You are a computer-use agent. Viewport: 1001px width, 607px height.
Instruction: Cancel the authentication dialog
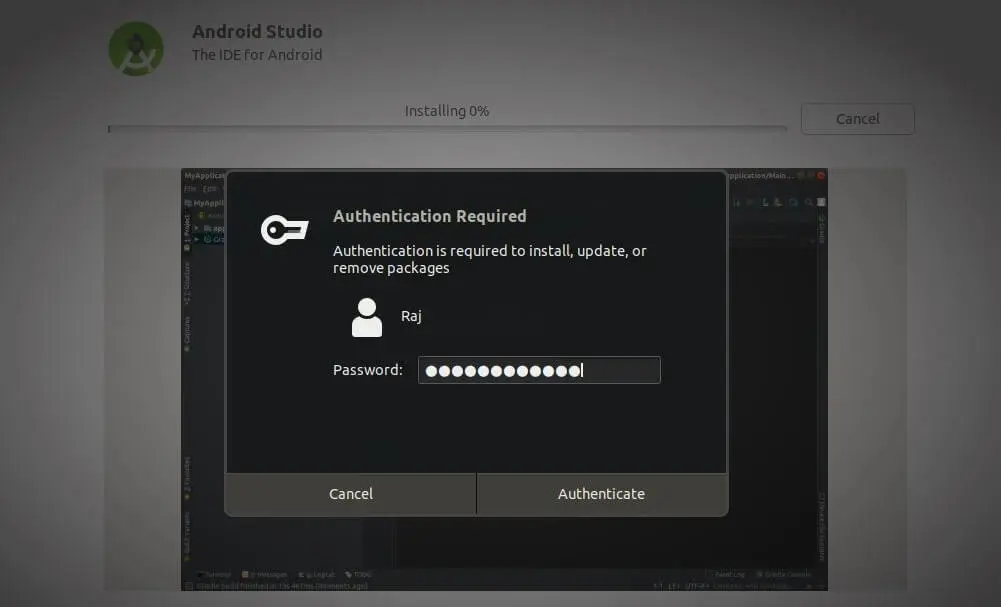[350, 494]
